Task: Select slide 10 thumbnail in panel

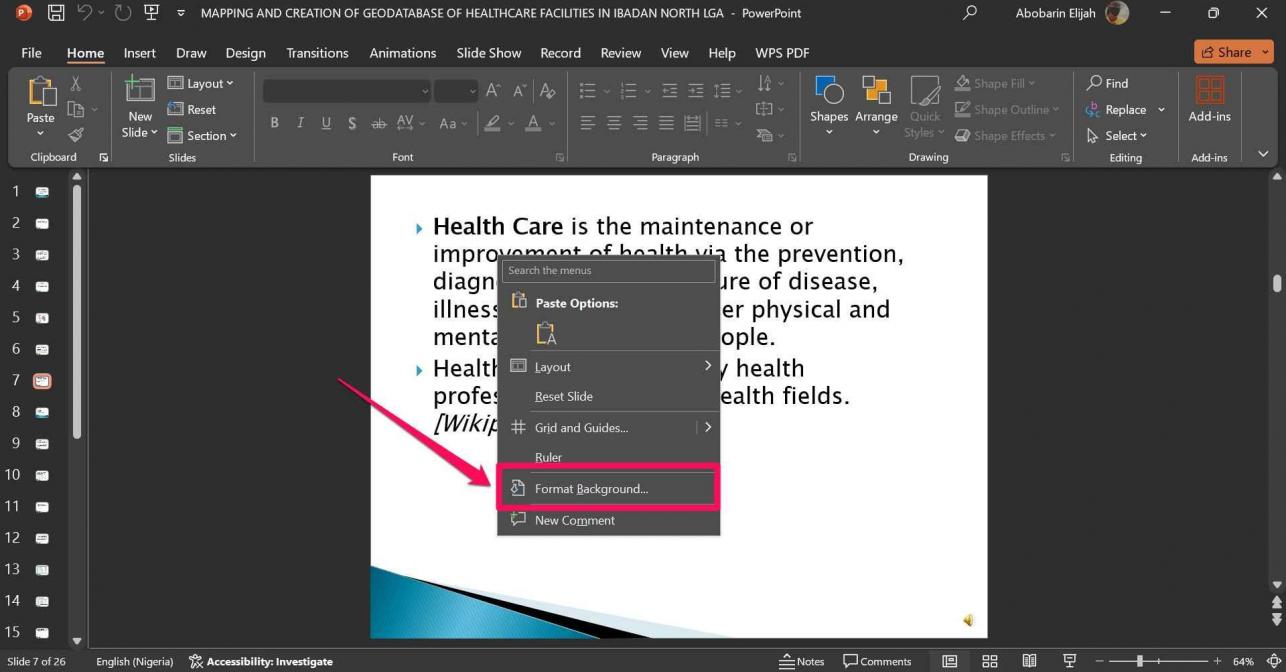Action: (42, 475)
